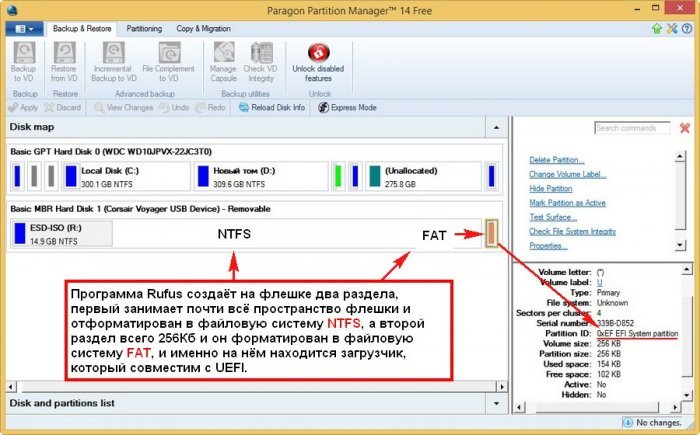Select first small blue partition on Disk 0
This screenshot has width=700, height=435.
tap(17, 176)
